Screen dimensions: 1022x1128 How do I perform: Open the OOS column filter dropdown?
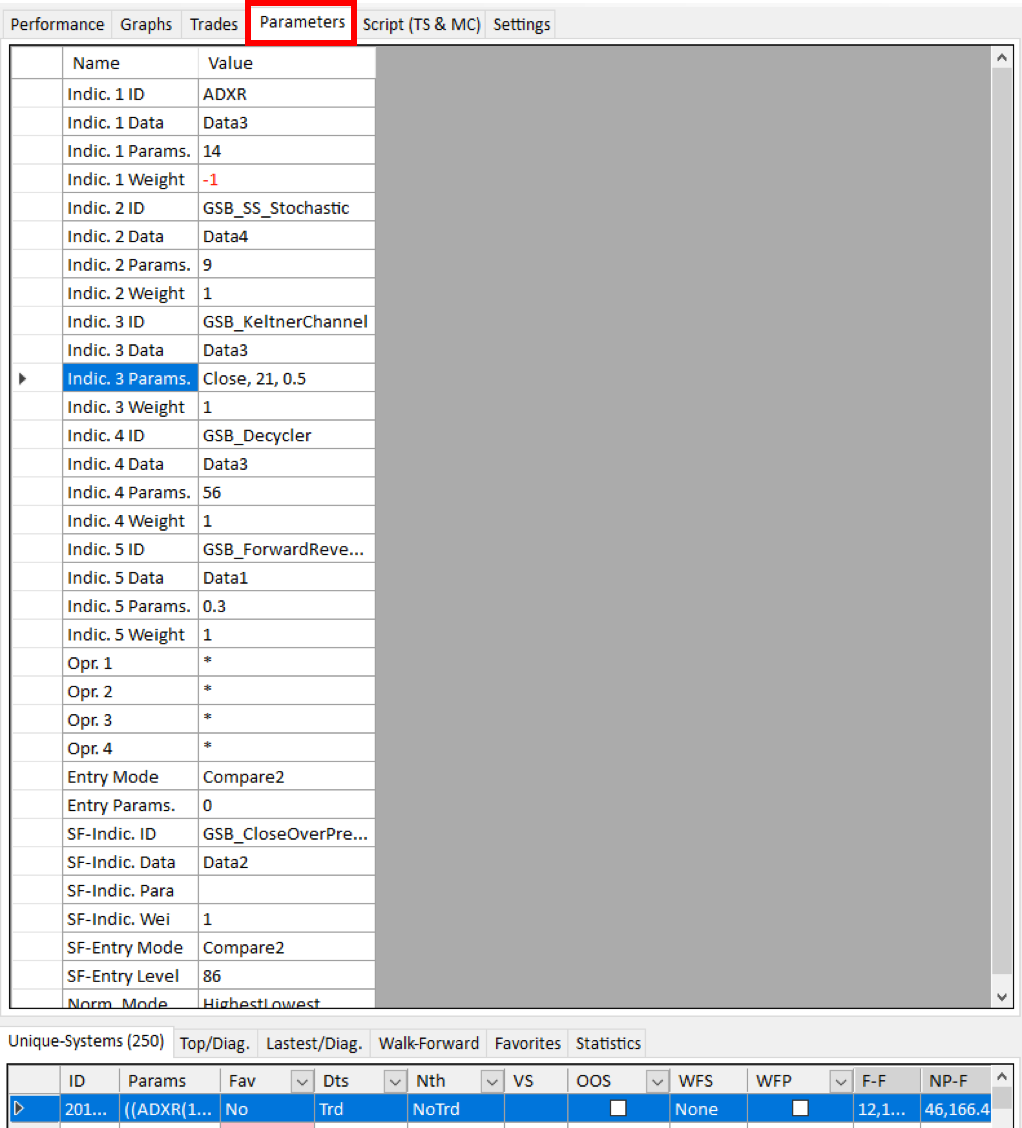click(x=656, y=1081)
